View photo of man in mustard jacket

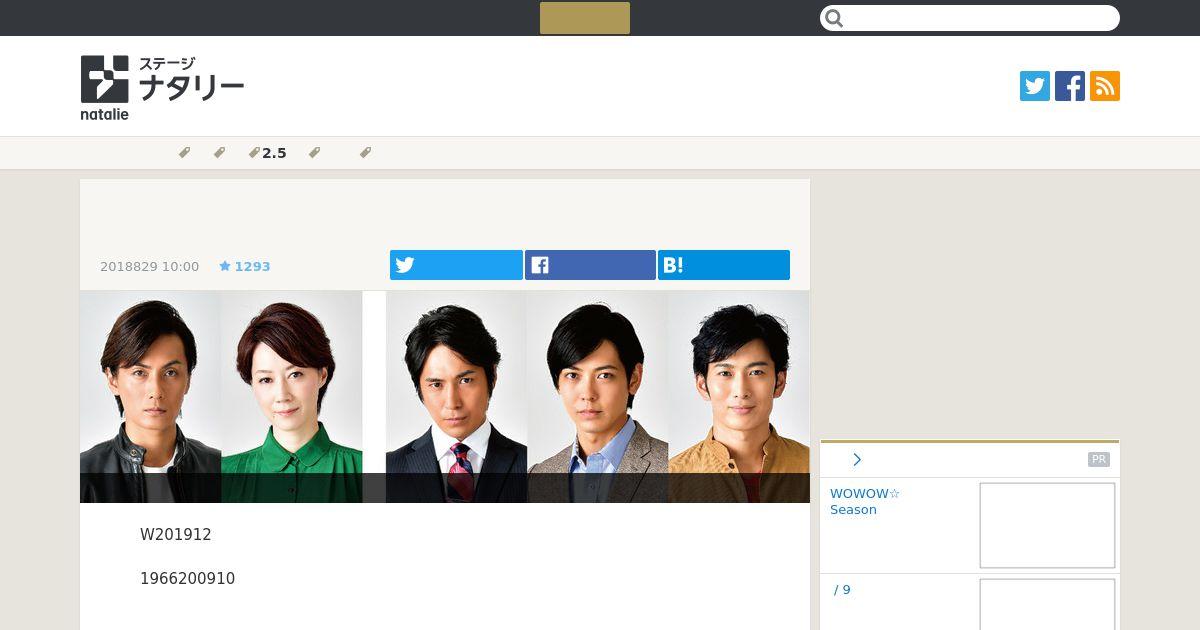[739, 397]
